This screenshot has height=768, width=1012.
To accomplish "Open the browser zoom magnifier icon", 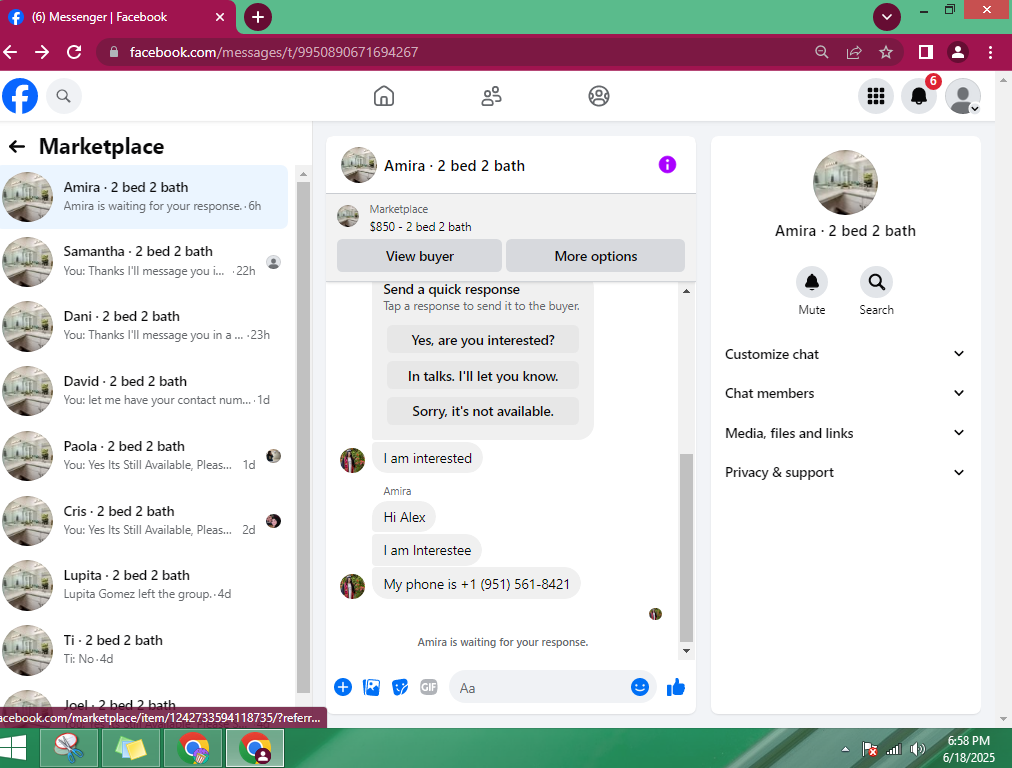I will coord(822,52).
